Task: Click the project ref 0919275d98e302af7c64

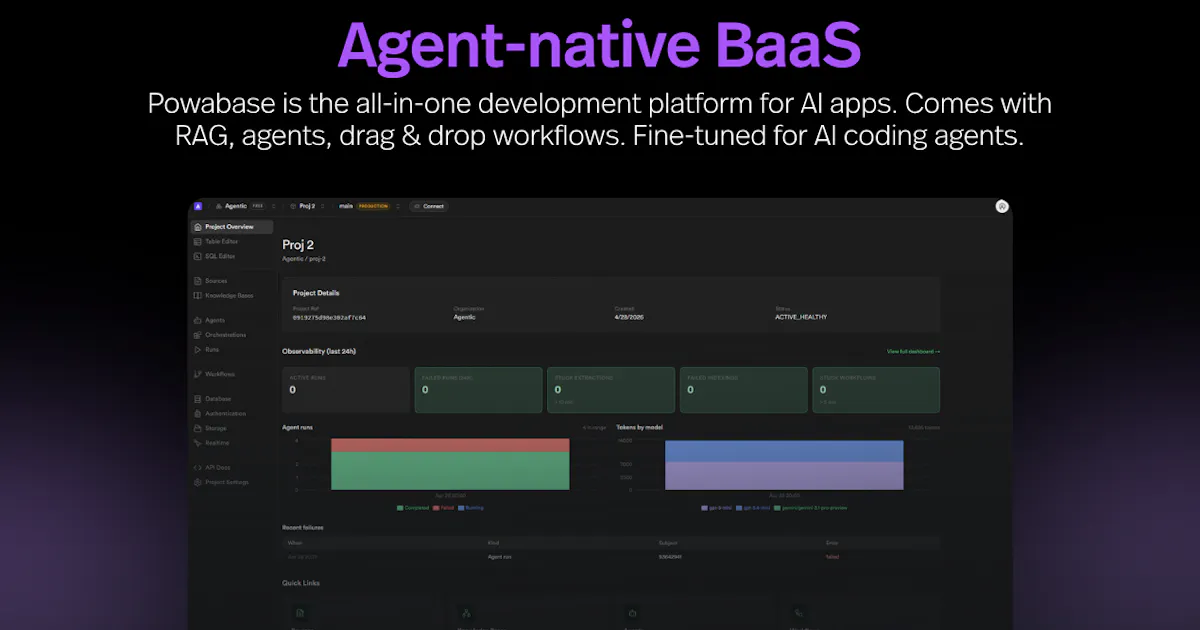Action: (329, 317)
